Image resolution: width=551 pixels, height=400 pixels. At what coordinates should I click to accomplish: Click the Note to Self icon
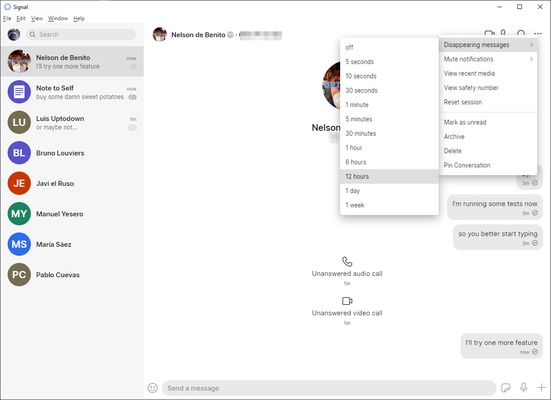[19, 92]
